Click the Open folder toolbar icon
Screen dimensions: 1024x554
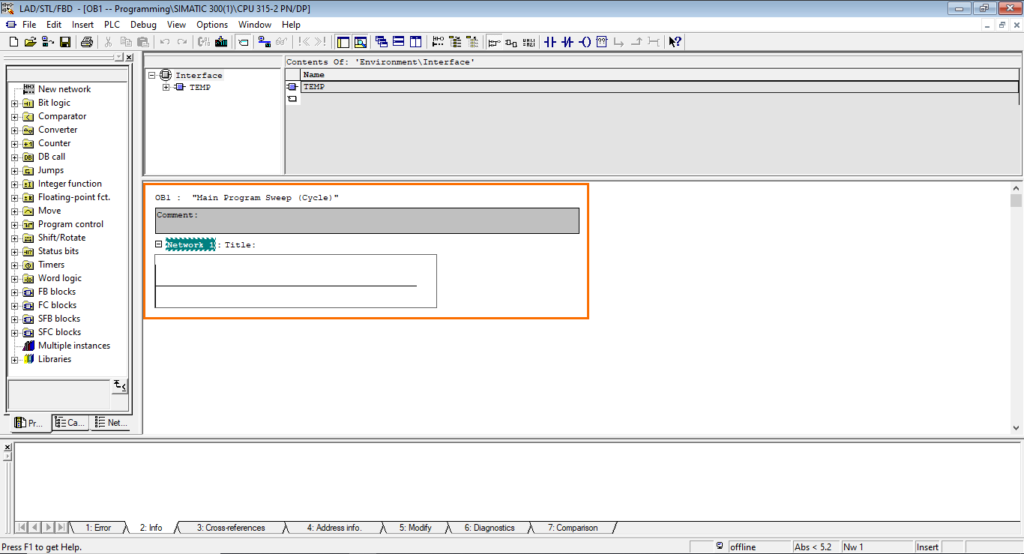pyautogui.click(x=30, y=42)
